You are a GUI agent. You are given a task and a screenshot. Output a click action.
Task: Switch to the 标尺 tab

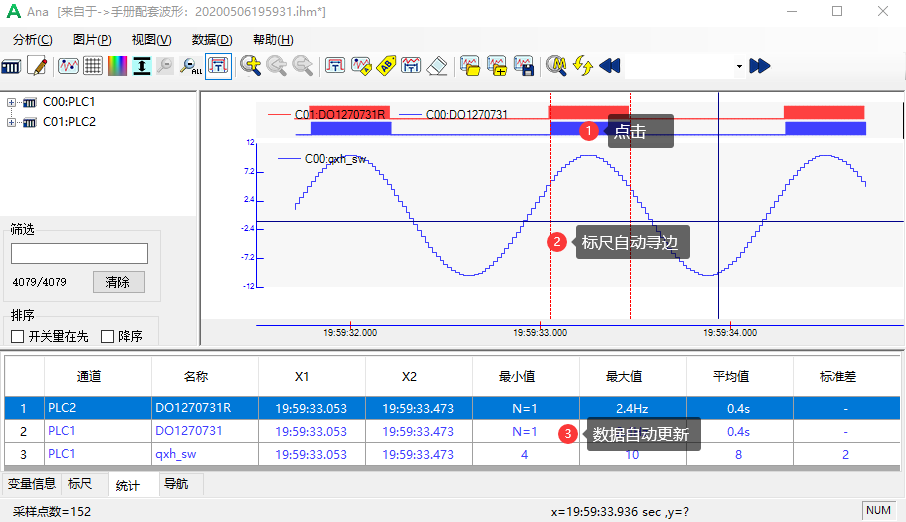(80, 484)
